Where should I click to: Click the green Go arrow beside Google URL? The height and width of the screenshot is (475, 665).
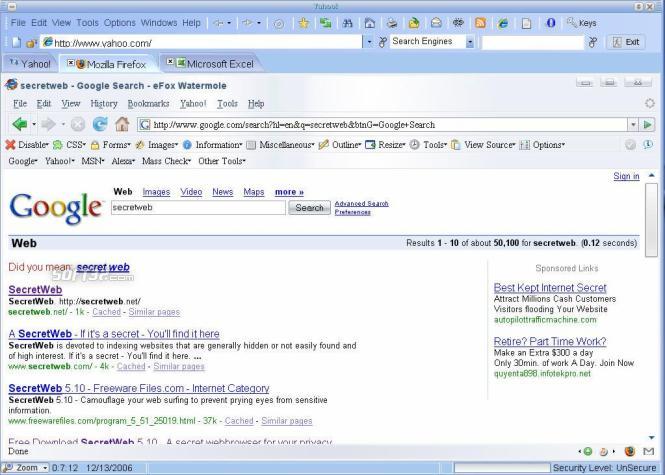(x=647, y=125)
